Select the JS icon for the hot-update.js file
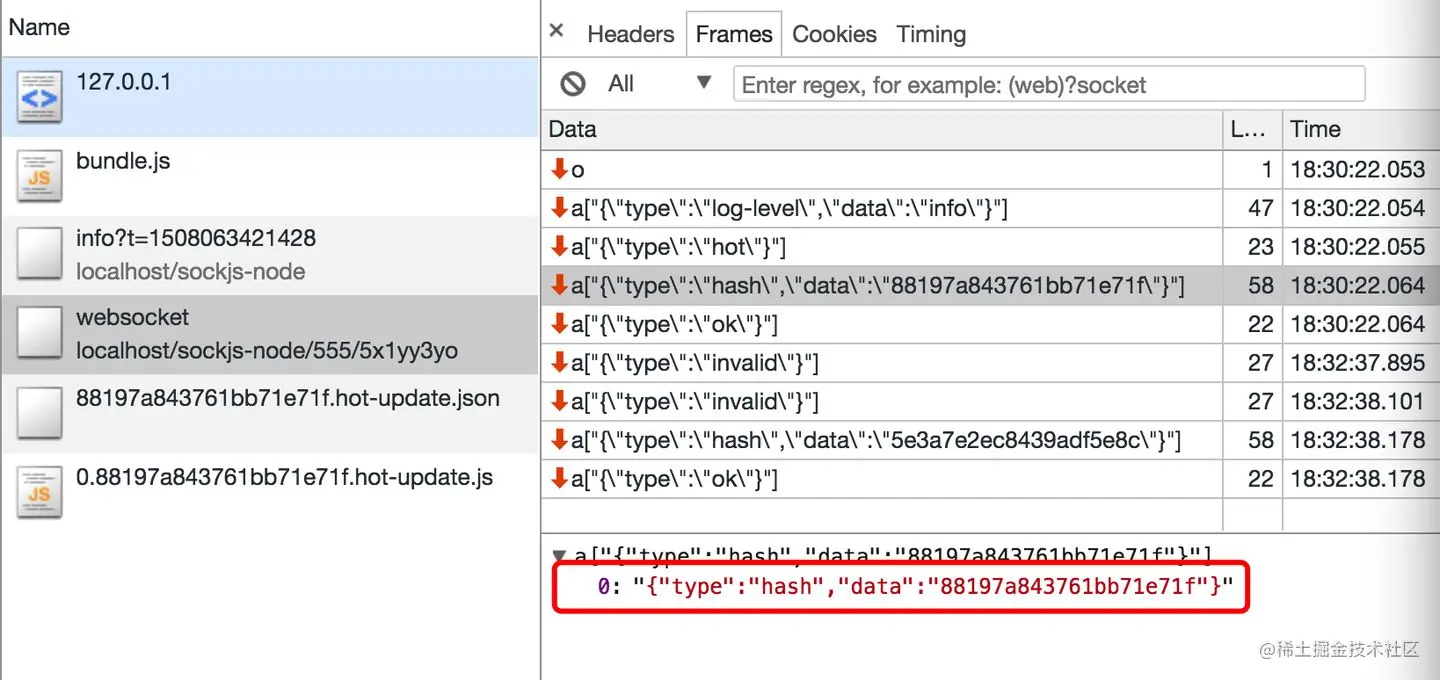Viewport: 1440px width, 680px height. [x=39, y=490]
